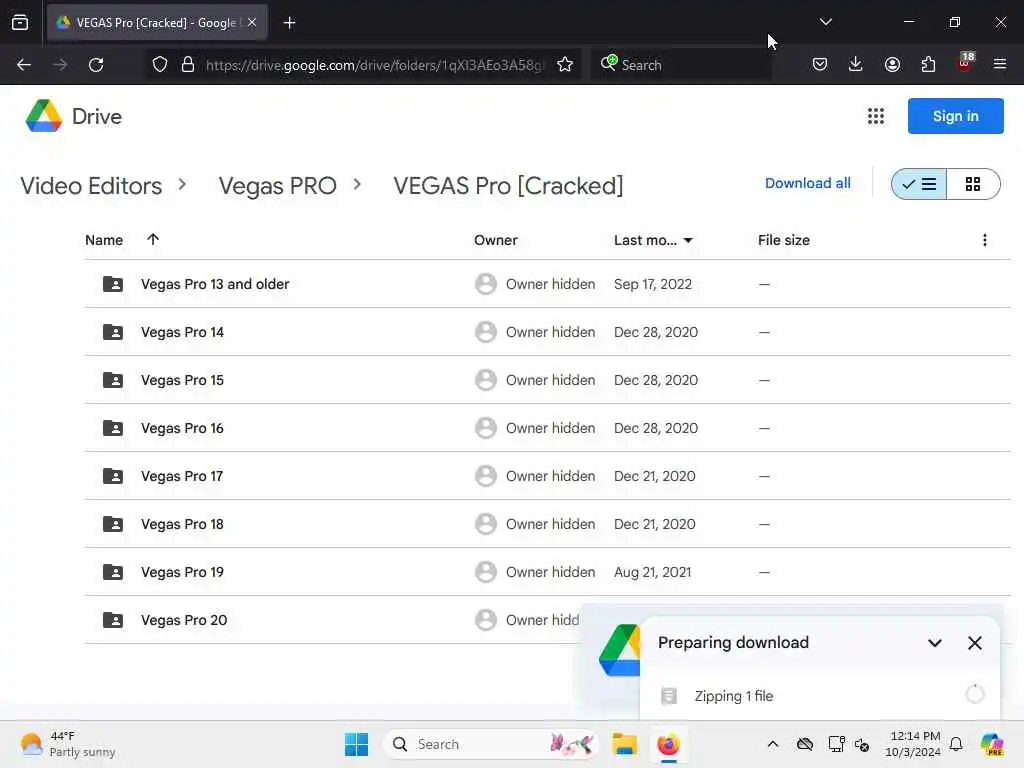Click the date Sep 17, 2022
1024x768 pixels.
652,284
